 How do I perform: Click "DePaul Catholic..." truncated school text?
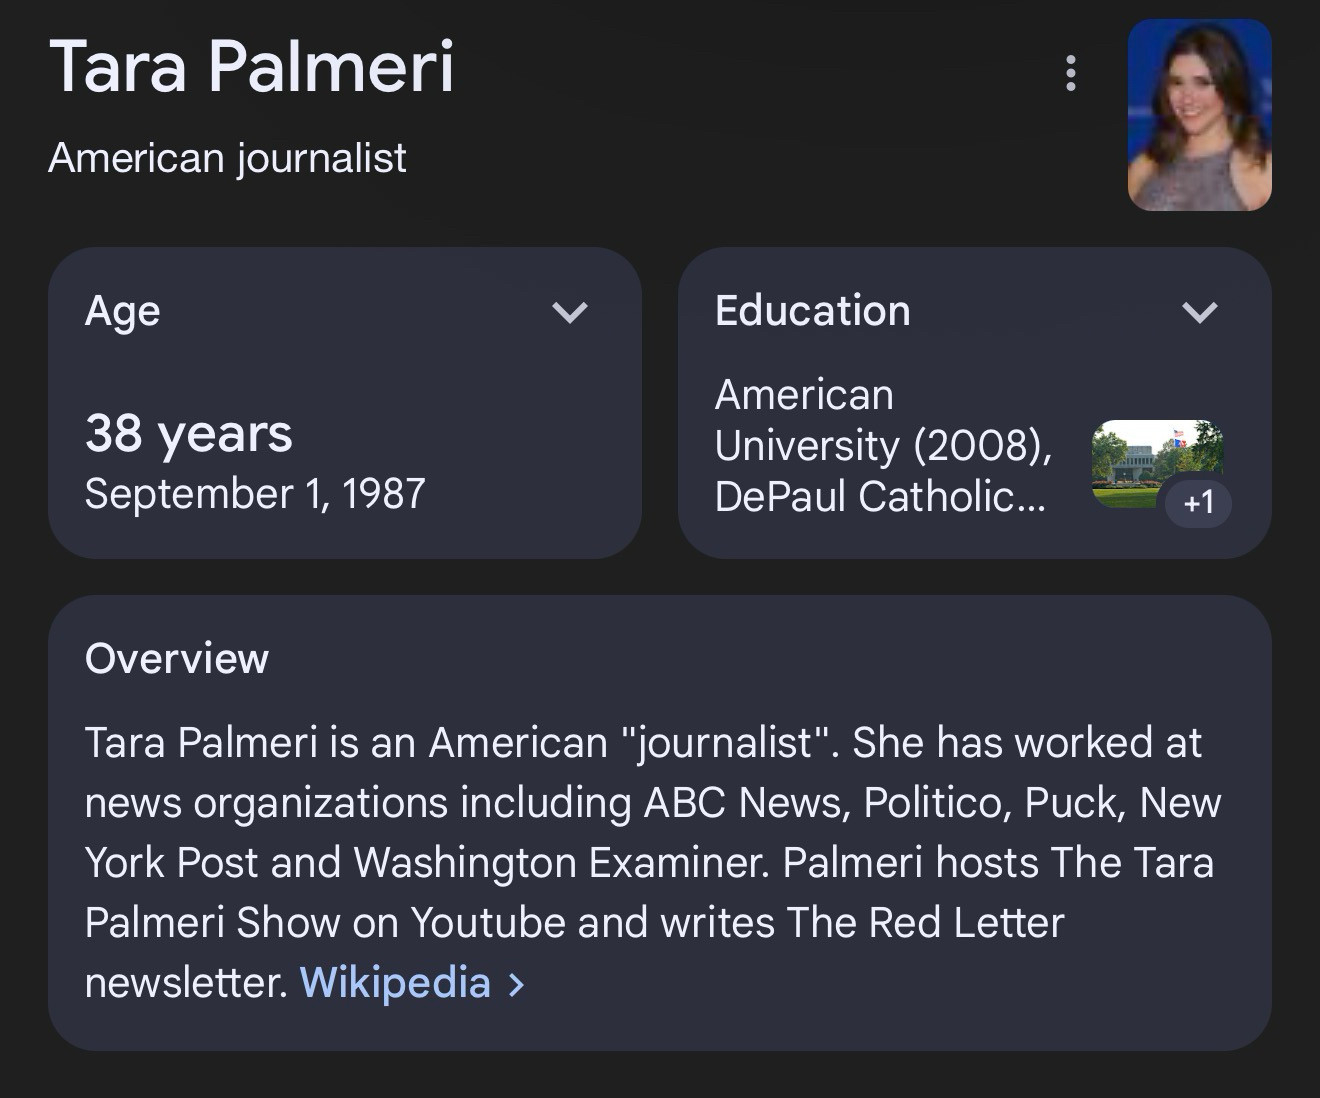[880, 497]
